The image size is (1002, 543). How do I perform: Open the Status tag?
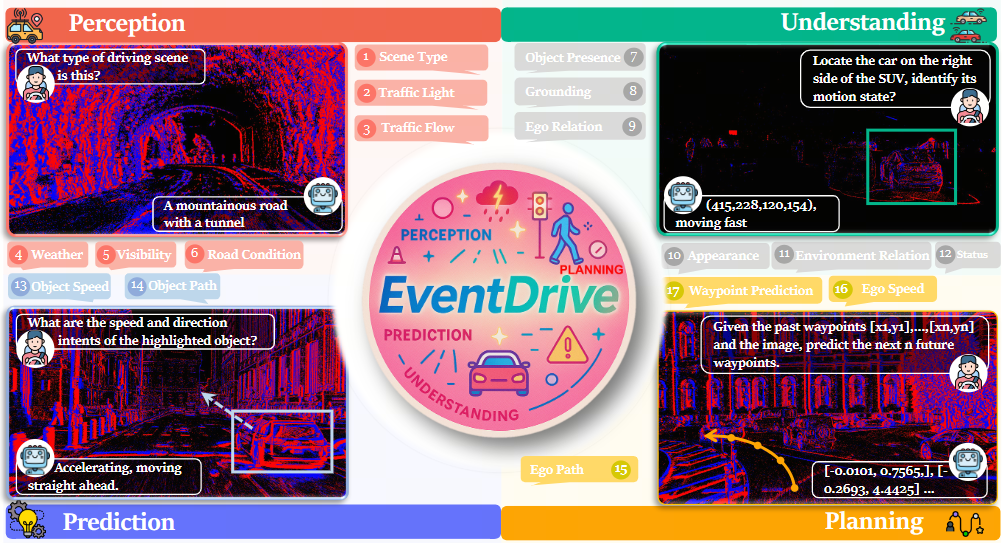click(x=967, y=255)
